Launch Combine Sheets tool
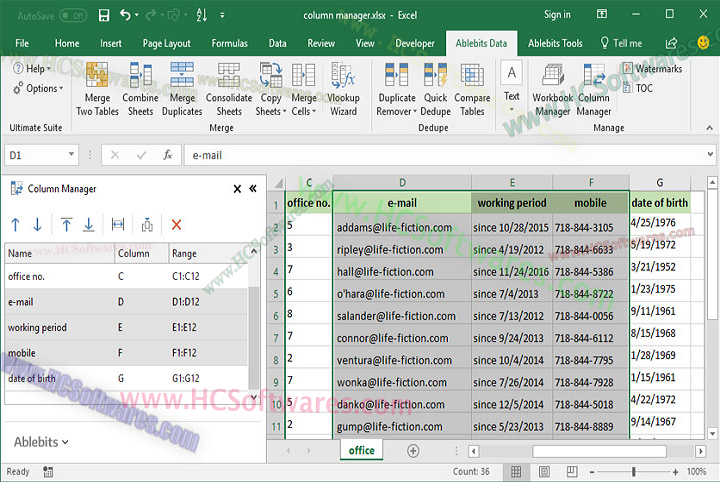 [140, 89]
